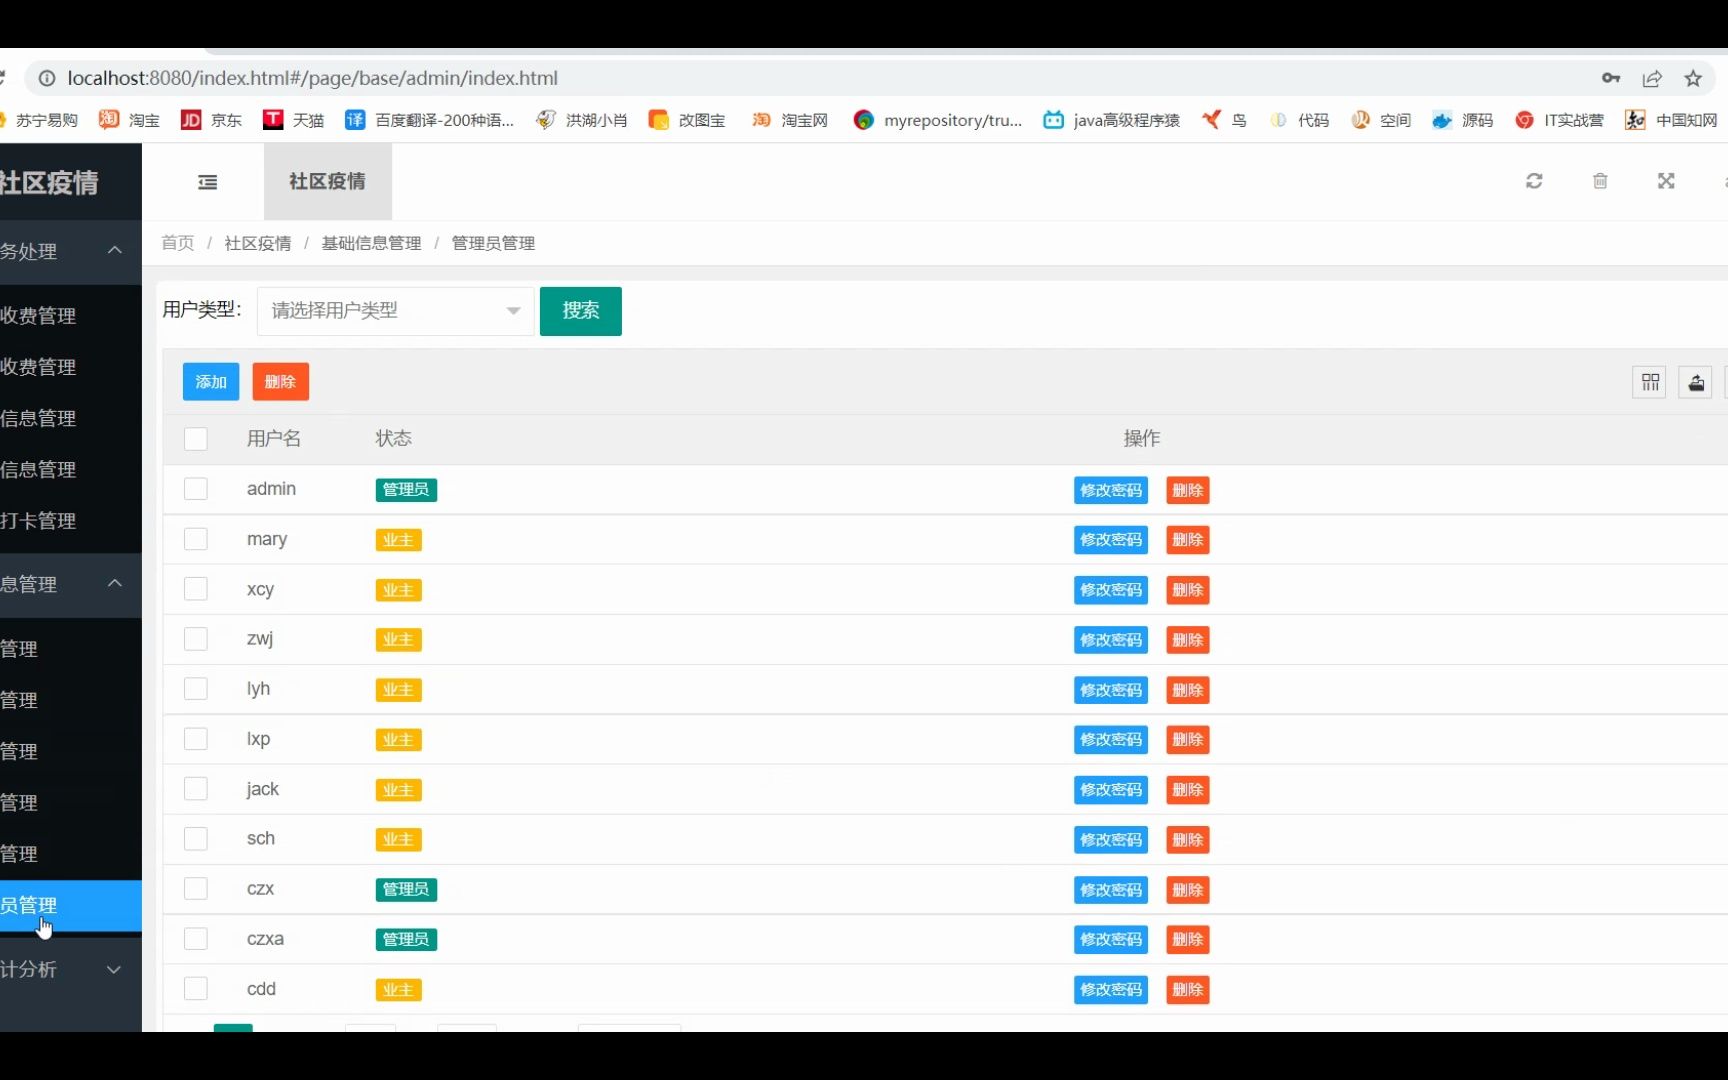Toggle the select-all checkbox in the table header
Screen dimensions: 1728x1080
pyautogui.click(x=196, y=439)
